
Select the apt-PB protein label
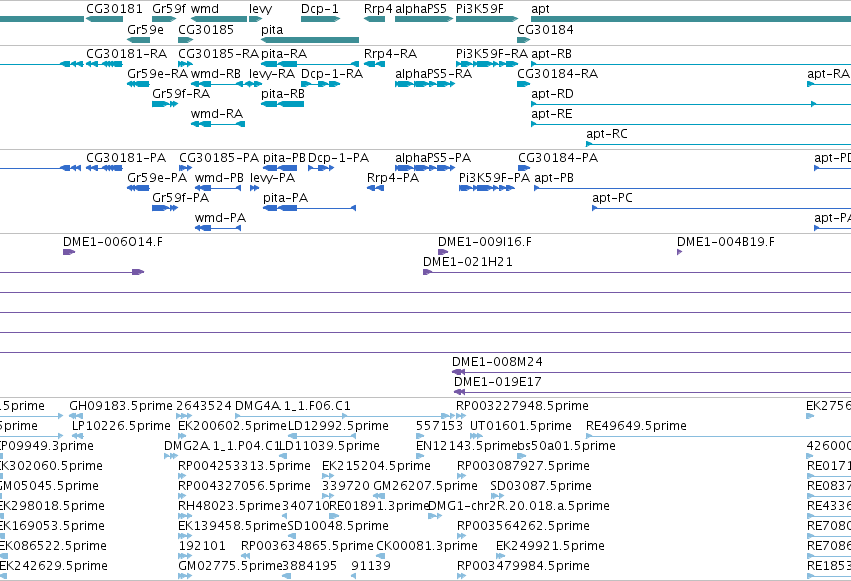click(554, 178)
